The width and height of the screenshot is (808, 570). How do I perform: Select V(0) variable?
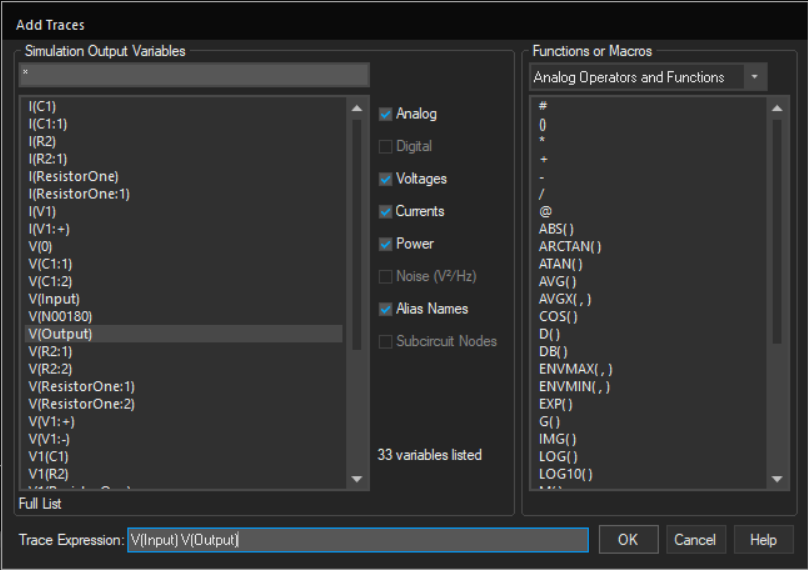click(x=40, y=246)
